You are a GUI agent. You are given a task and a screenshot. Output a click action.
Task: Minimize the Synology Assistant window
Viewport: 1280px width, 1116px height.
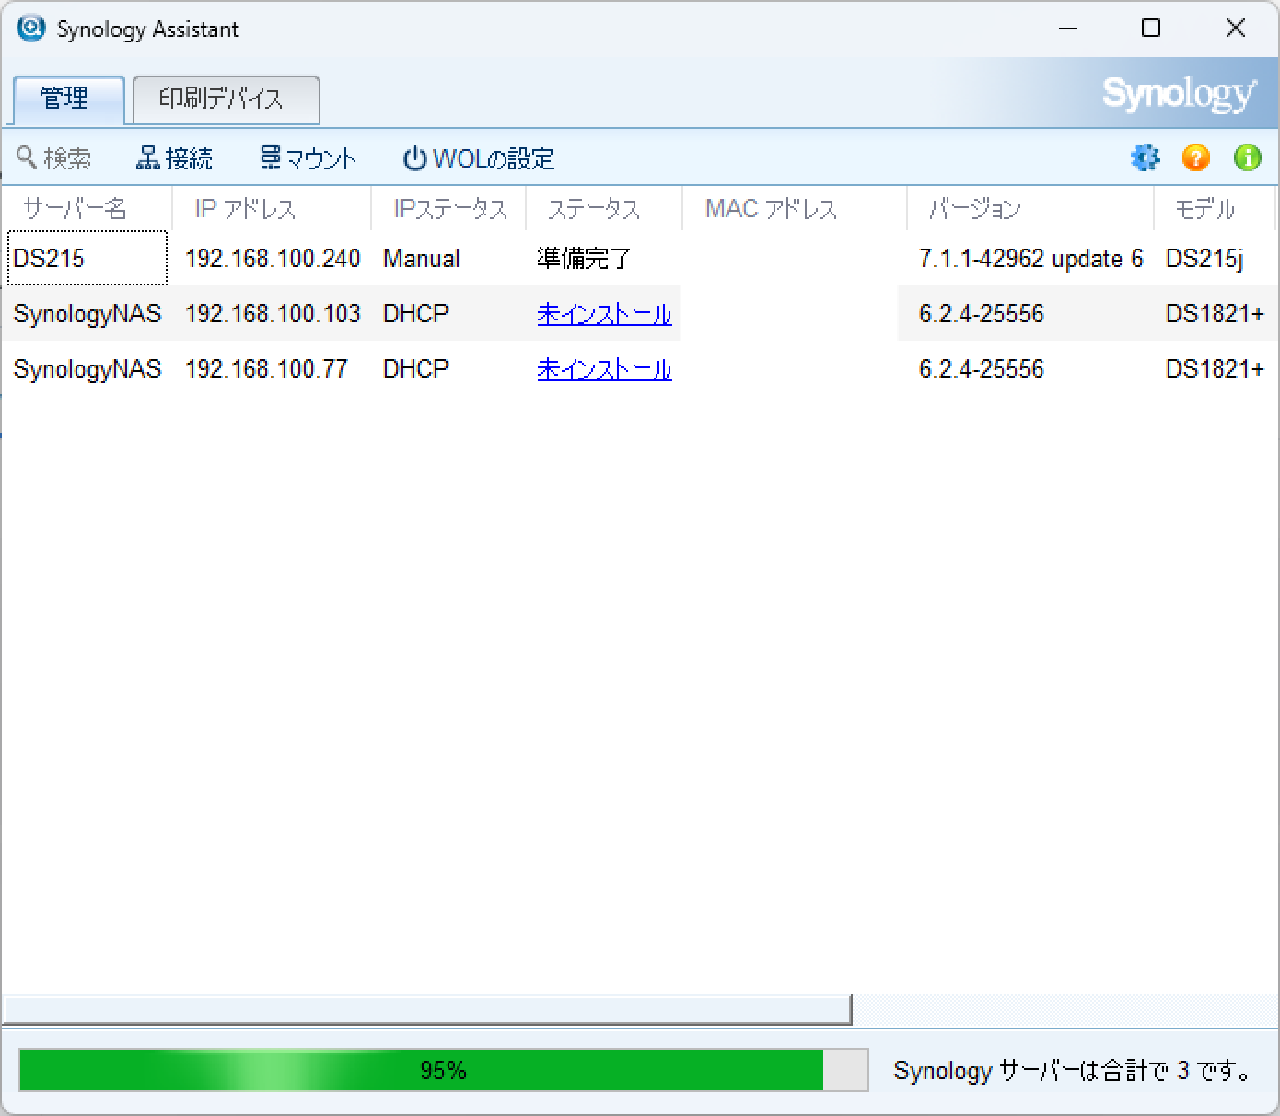(x=1068, y=28)
